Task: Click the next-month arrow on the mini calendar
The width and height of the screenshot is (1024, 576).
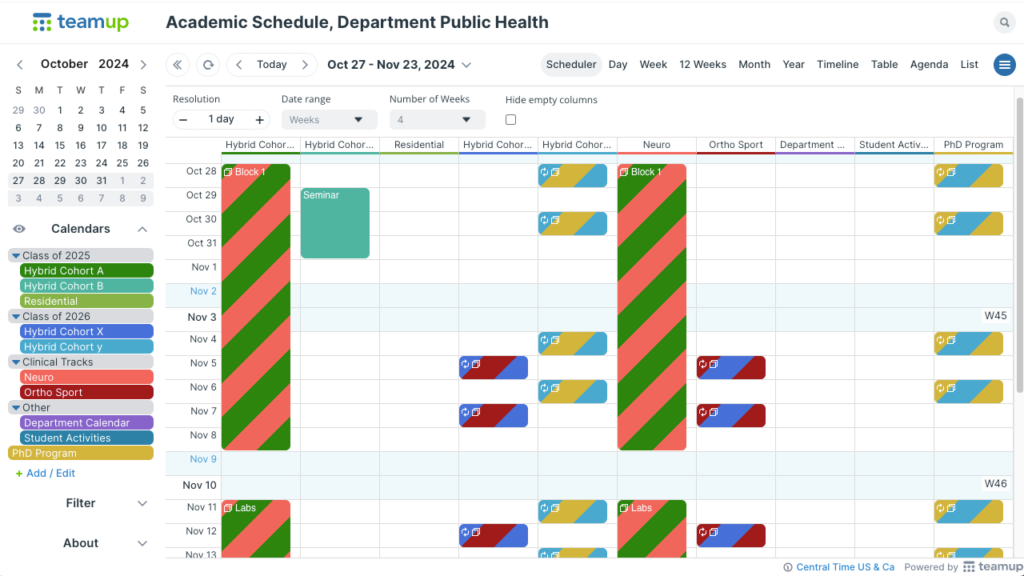Action: pyautogui.click(x=142, y=64)
